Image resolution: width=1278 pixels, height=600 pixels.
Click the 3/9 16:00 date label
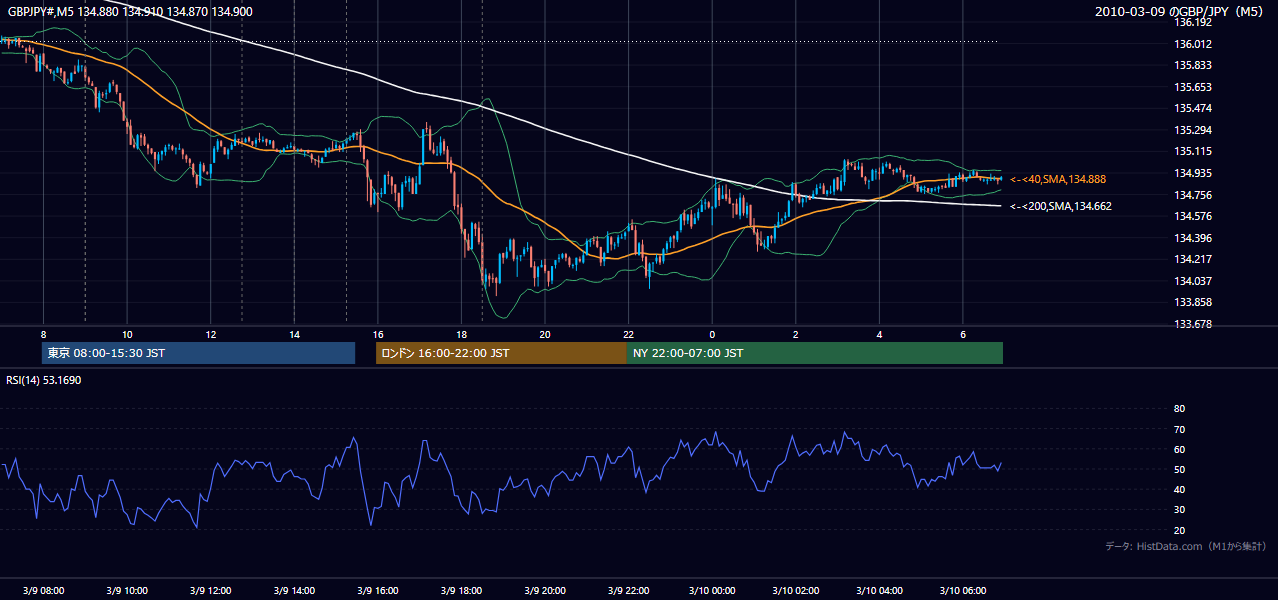point(377,591)
